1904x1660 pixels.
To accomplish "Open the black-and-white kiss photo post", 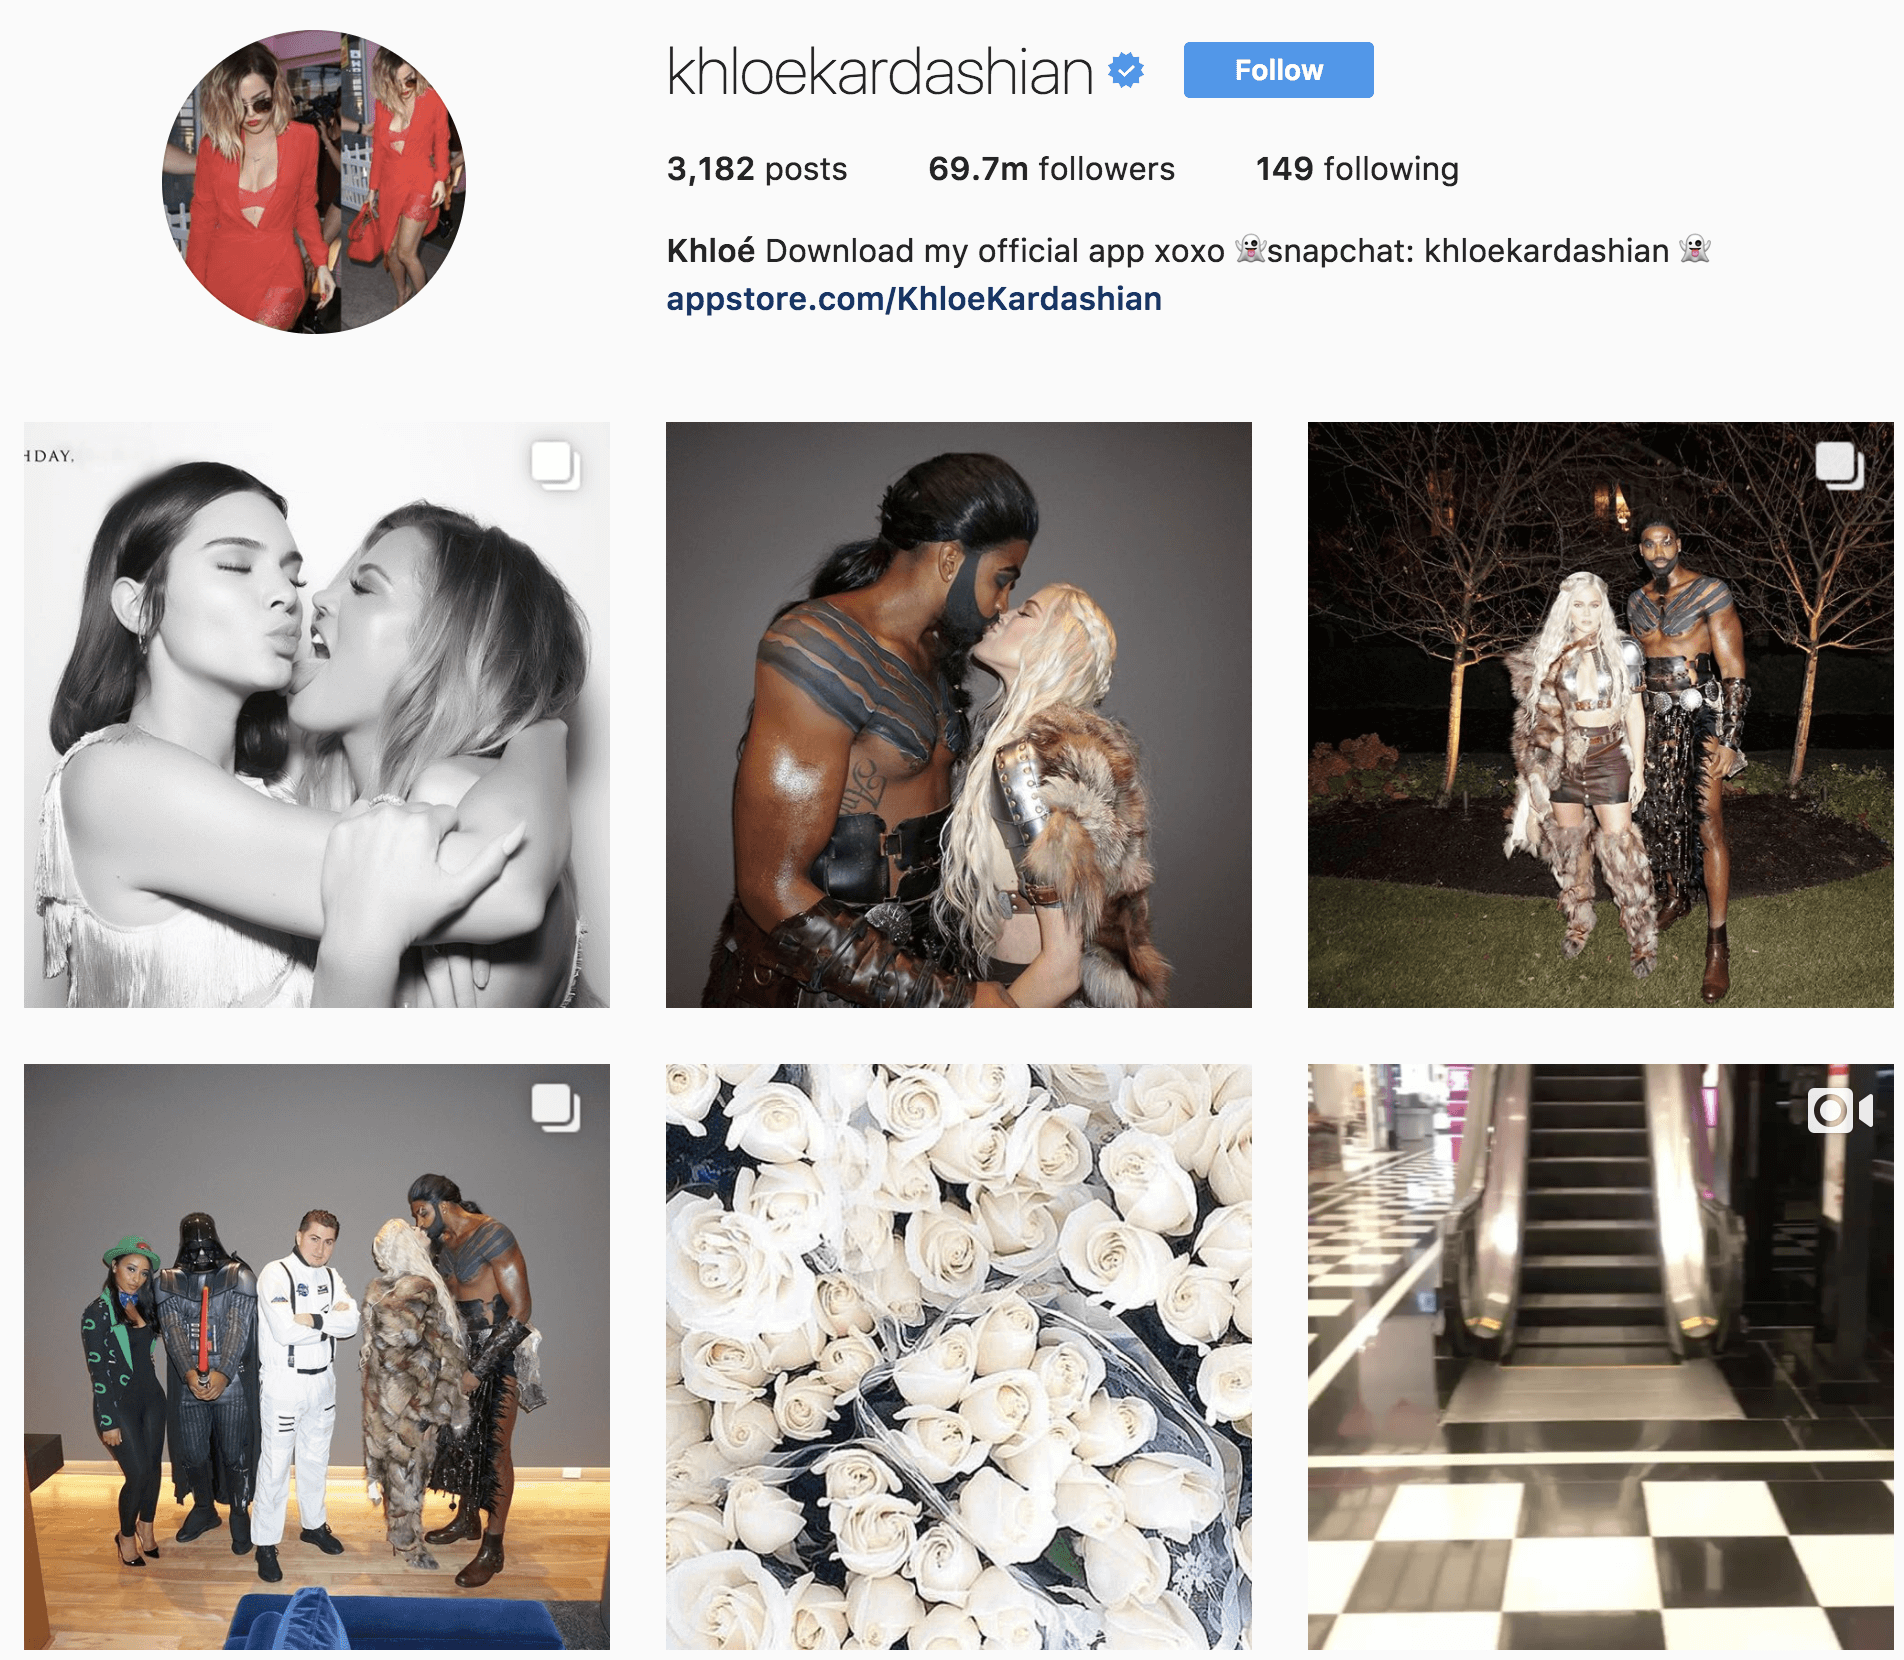I will [317, 715].
